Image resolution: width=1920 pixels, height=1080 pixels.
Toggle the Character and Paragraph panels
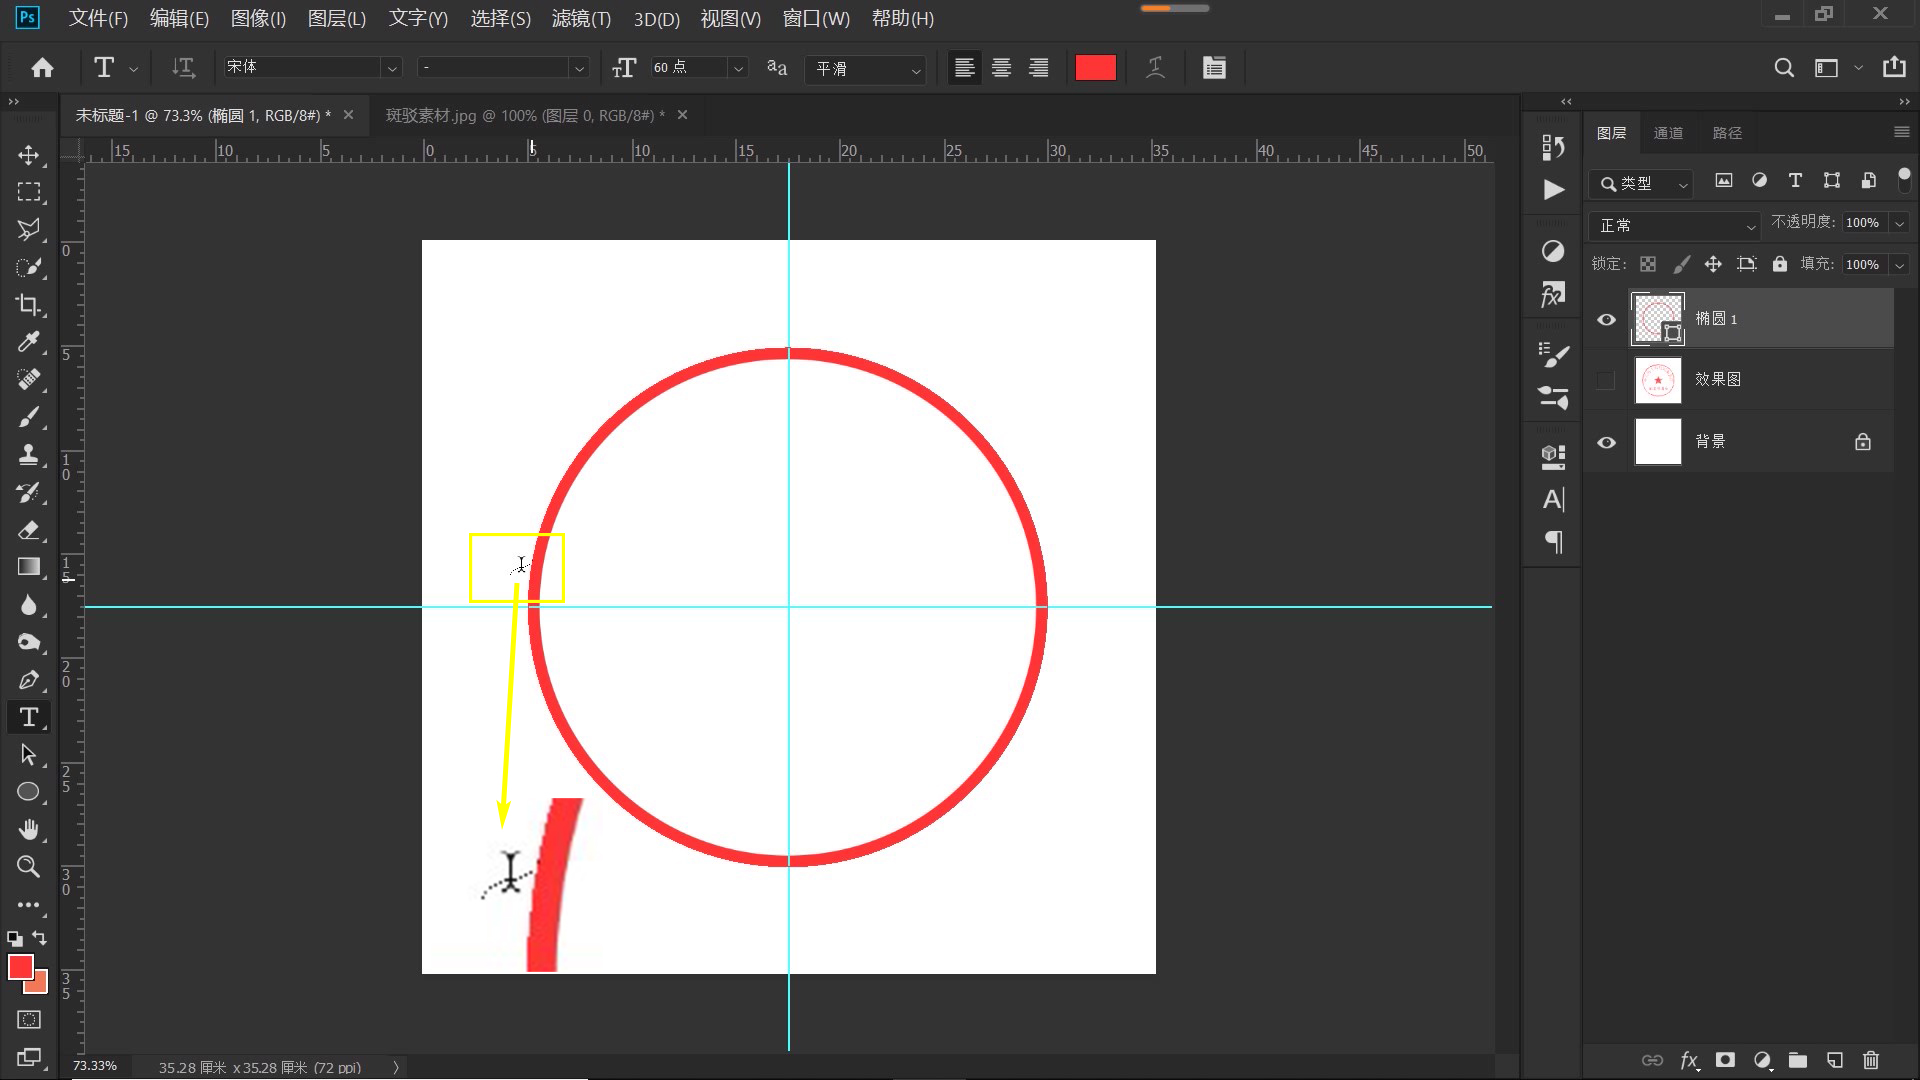coord(1214,67)
